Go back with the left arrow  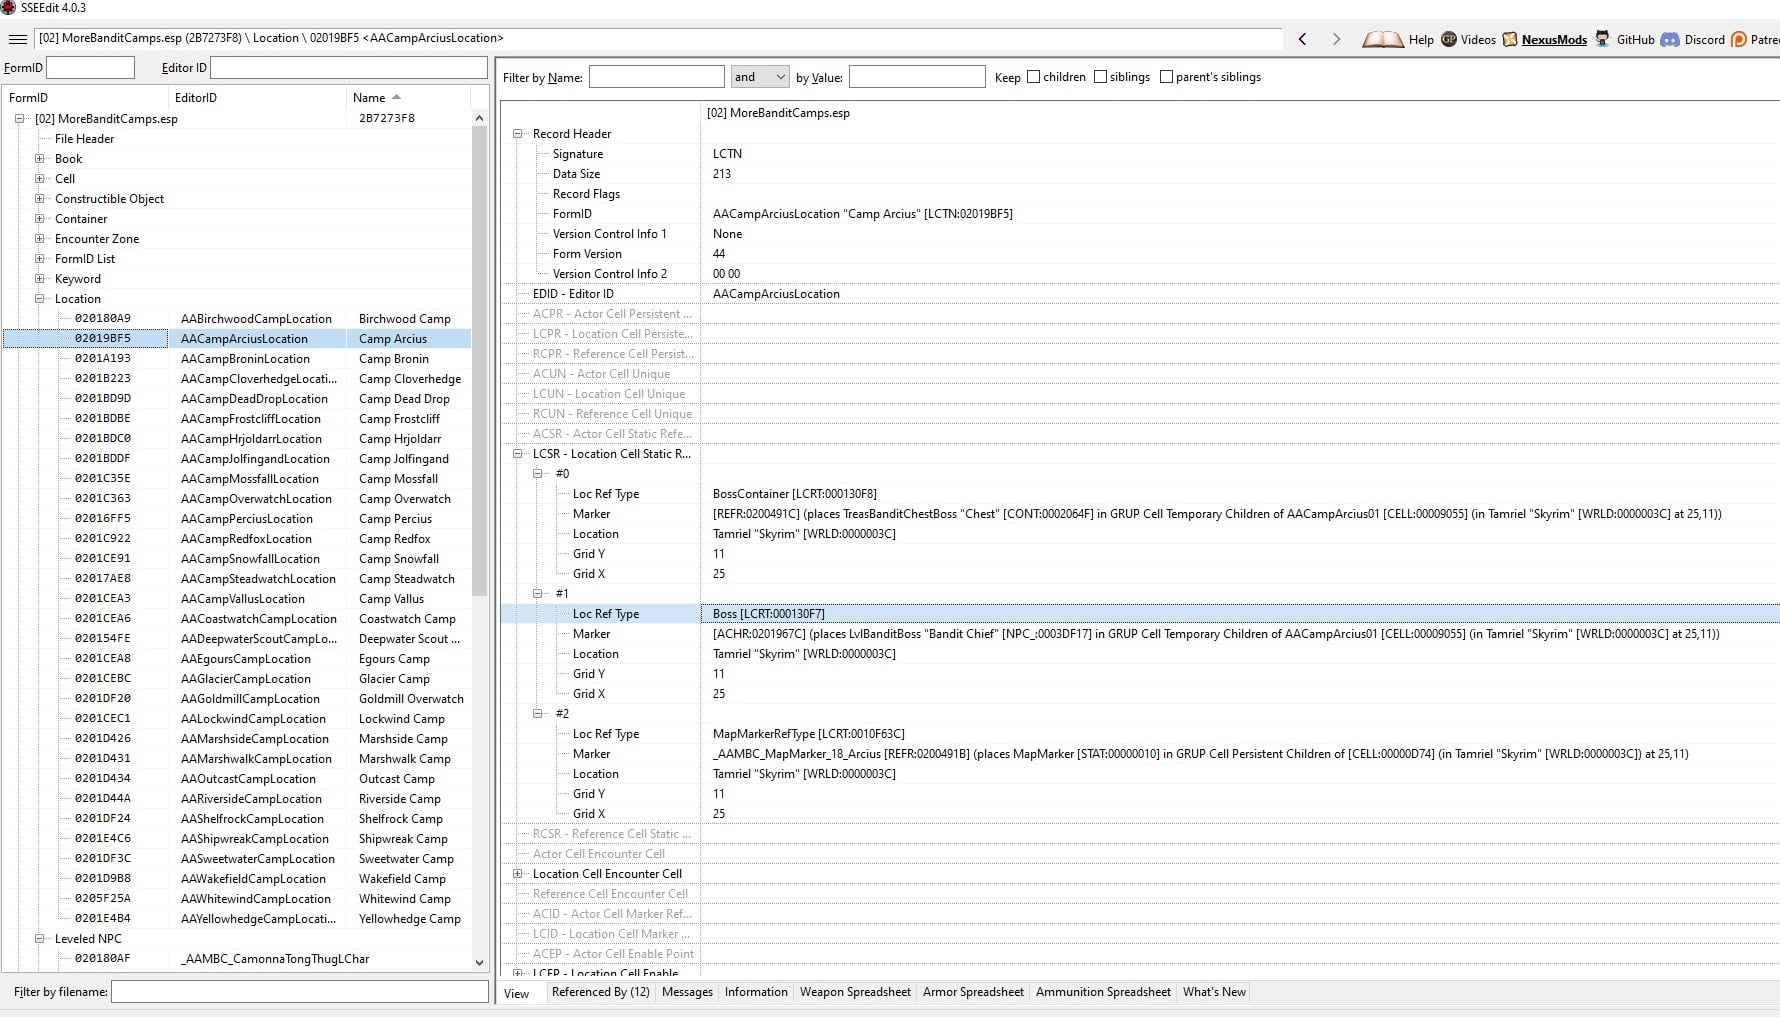[x=1302, y=39]
